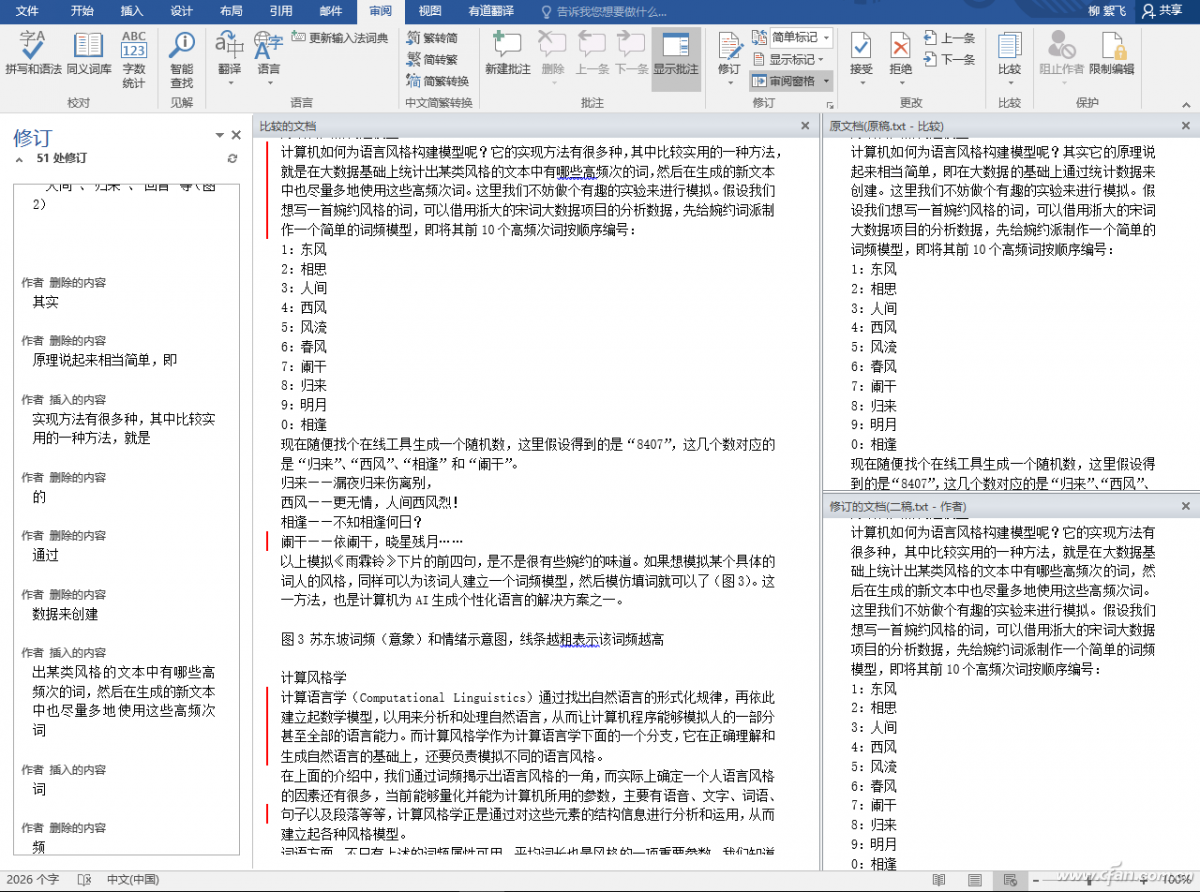The image size is (1200, 892).
Task: Click the 共享 share button
Action: (x=1162, y=10)
